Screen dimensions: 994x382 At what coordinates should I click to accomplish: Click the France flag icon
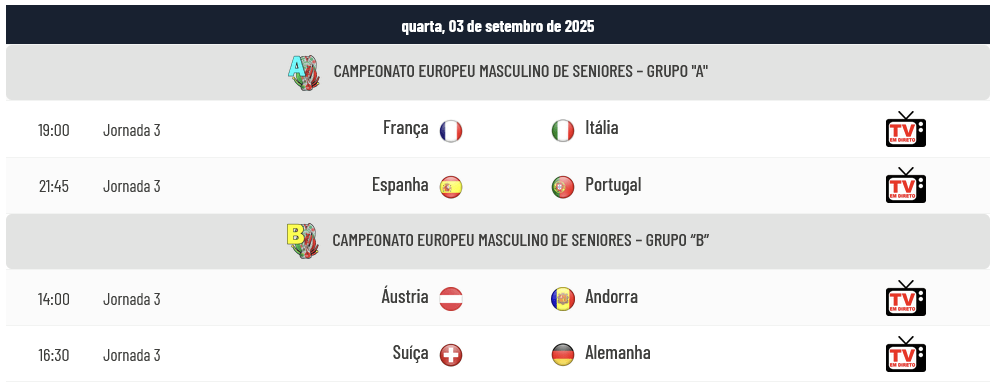pos(451,131)
